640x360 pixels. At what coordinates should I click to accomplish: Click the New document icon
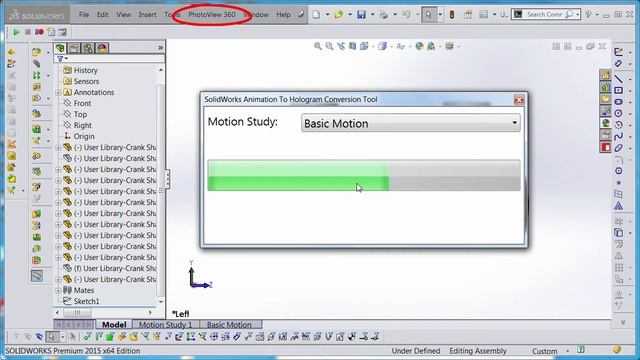317,15
